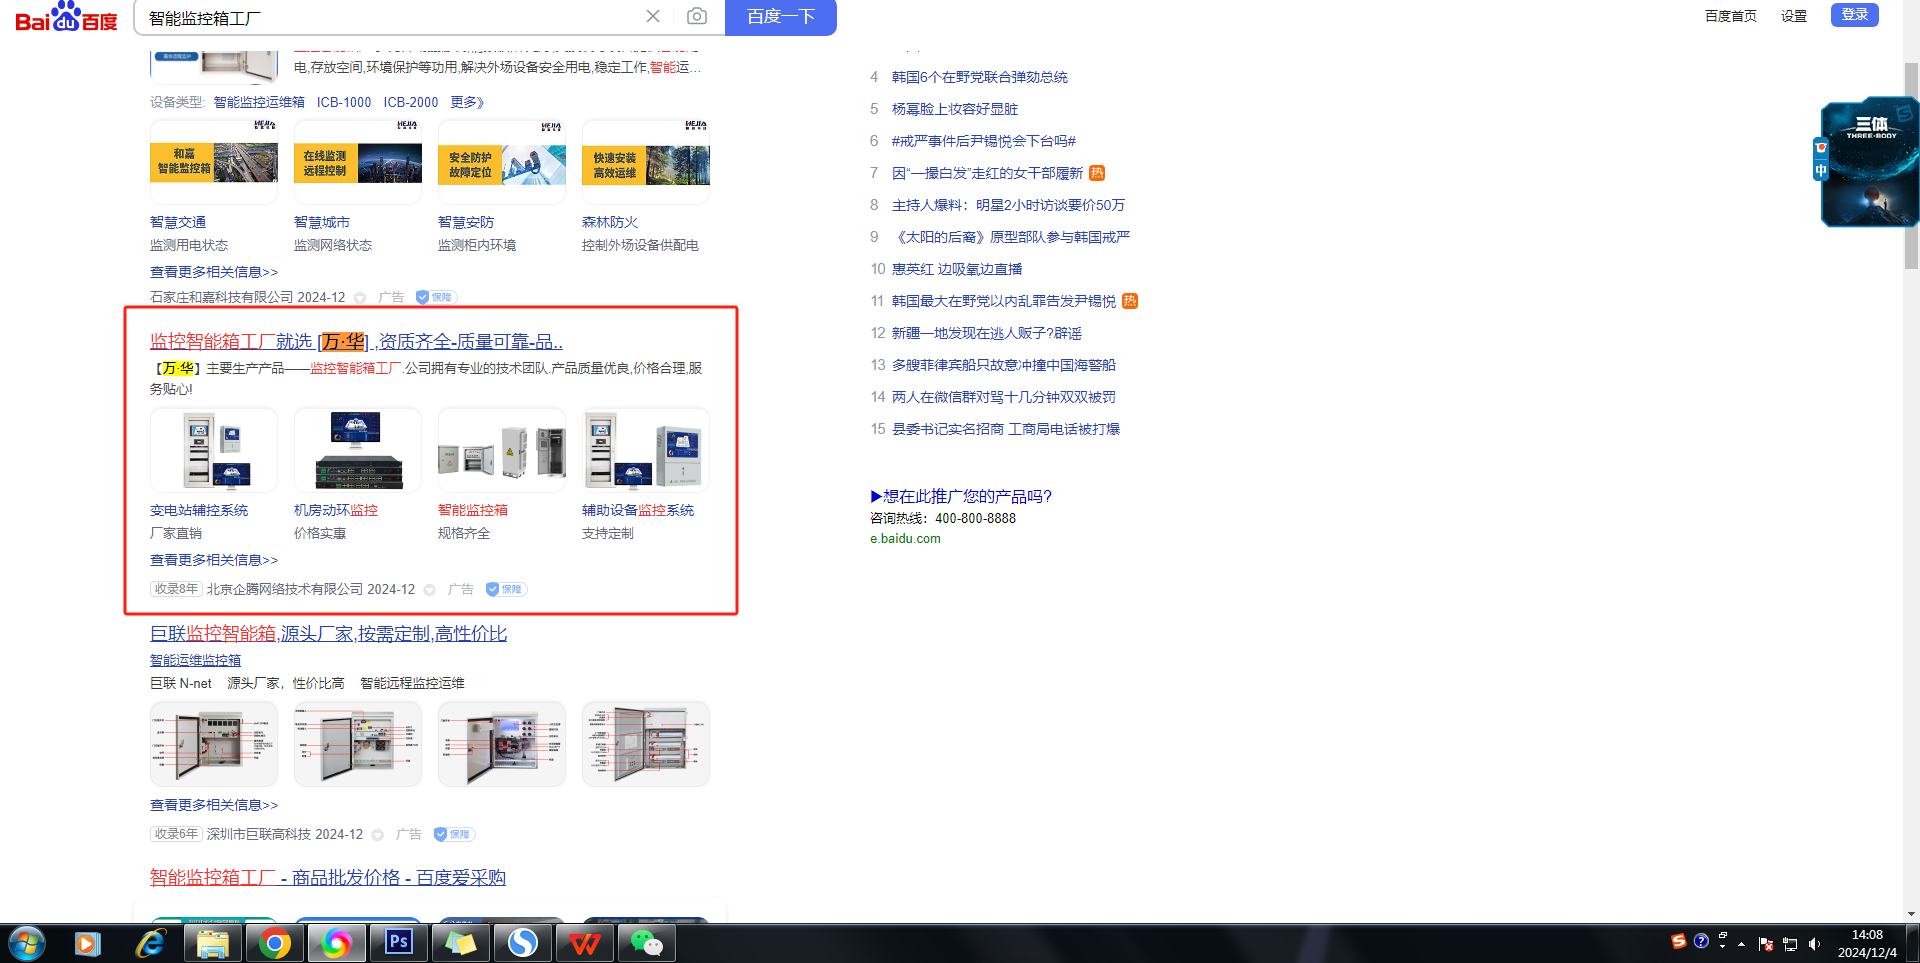Open the 智能监控箱工厂 - 商品批发价格 result
1920x963 pixels.
[x=328, y=878]
